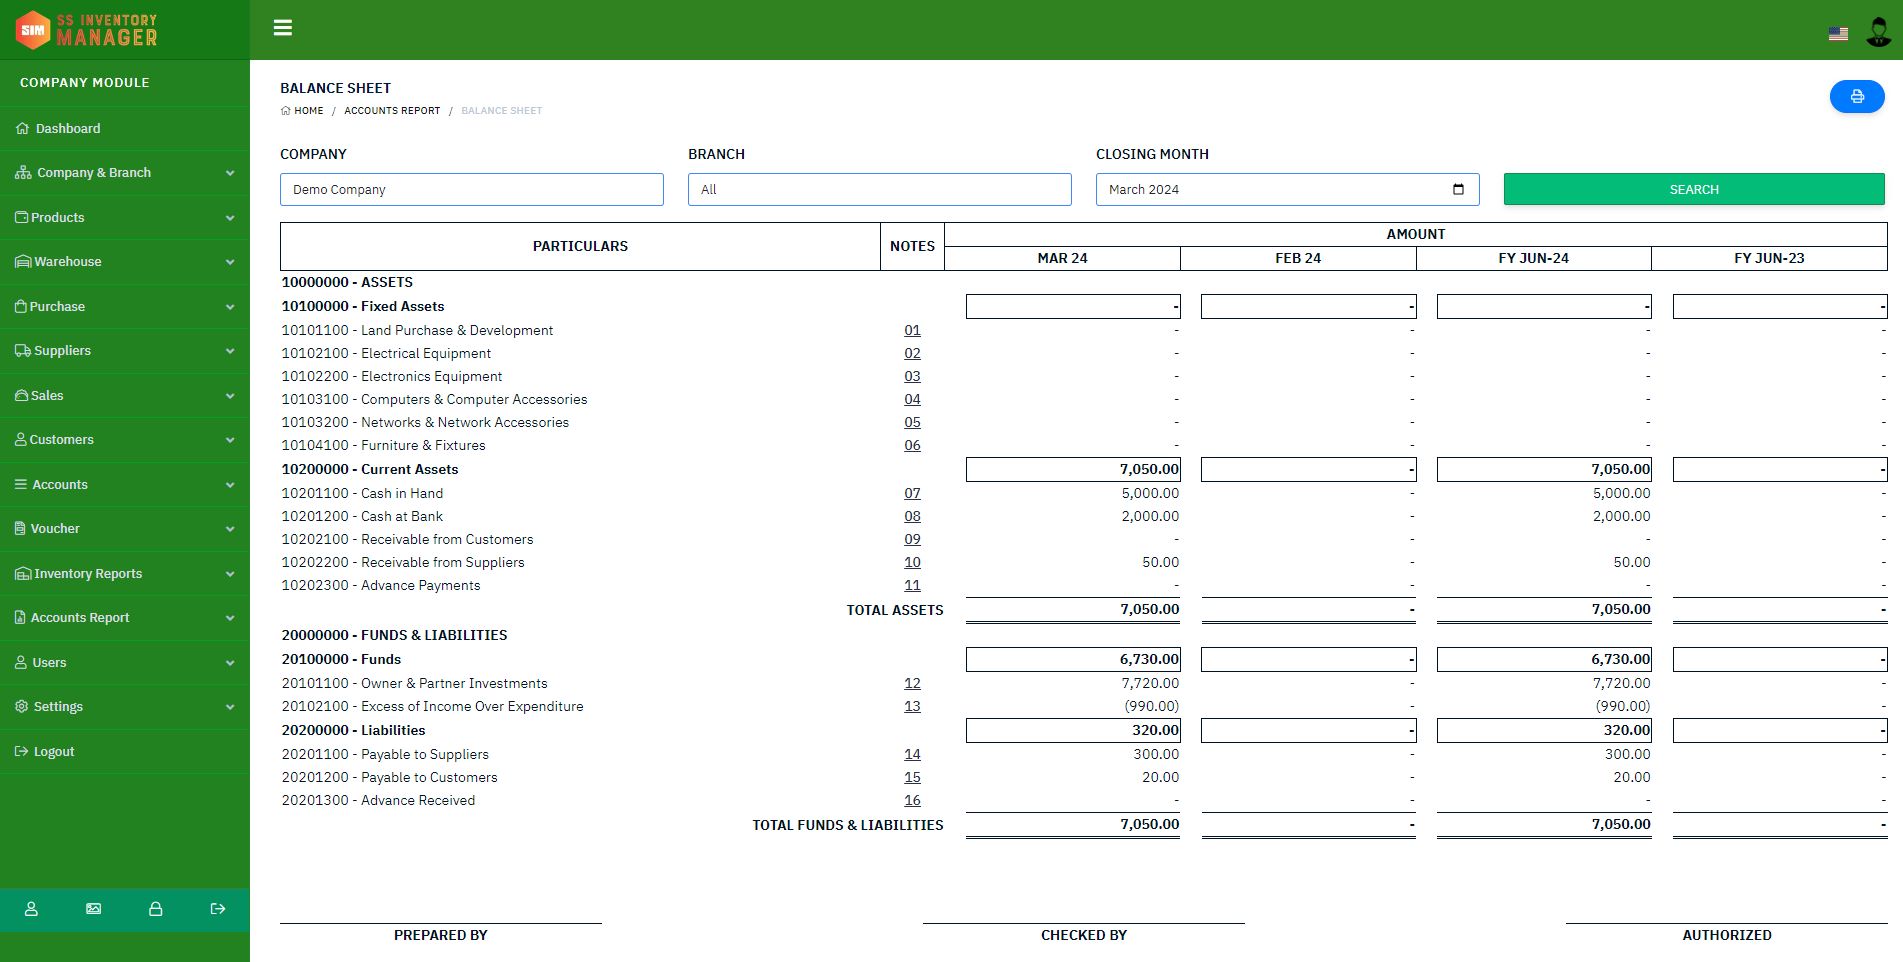1903x962 pixels.
Task: Click the blue print button
Action: tap(1856, 96)
